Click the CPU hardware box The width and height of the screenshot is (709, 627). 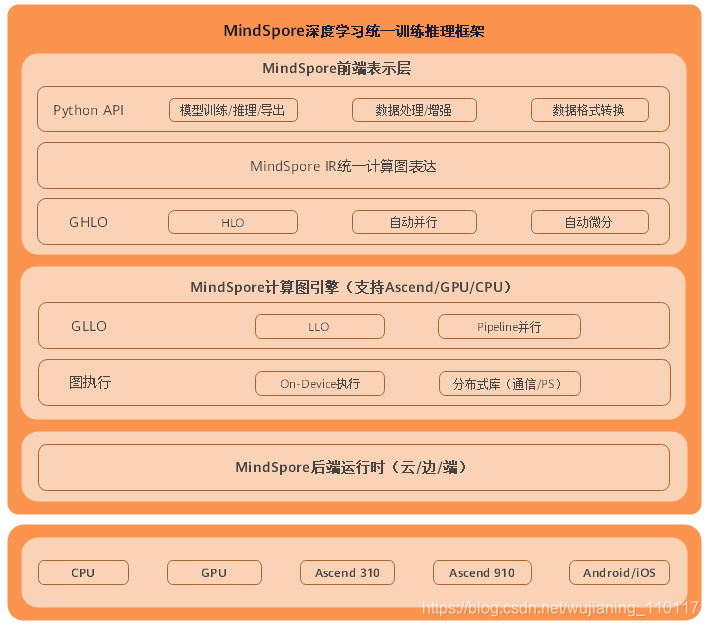(83, 572)
